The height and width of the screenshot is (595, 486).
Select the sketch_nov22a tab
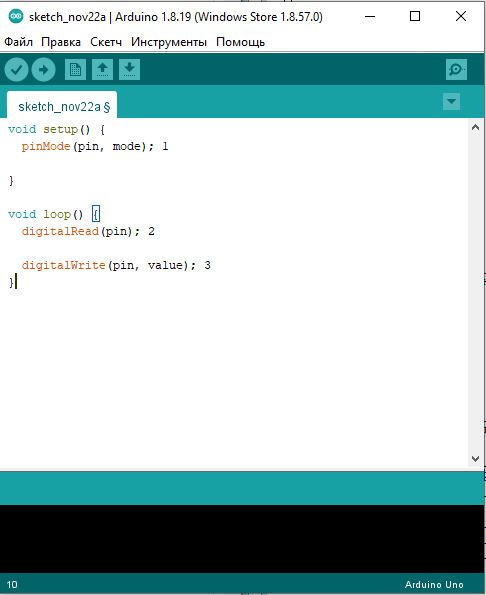(62, 105)
